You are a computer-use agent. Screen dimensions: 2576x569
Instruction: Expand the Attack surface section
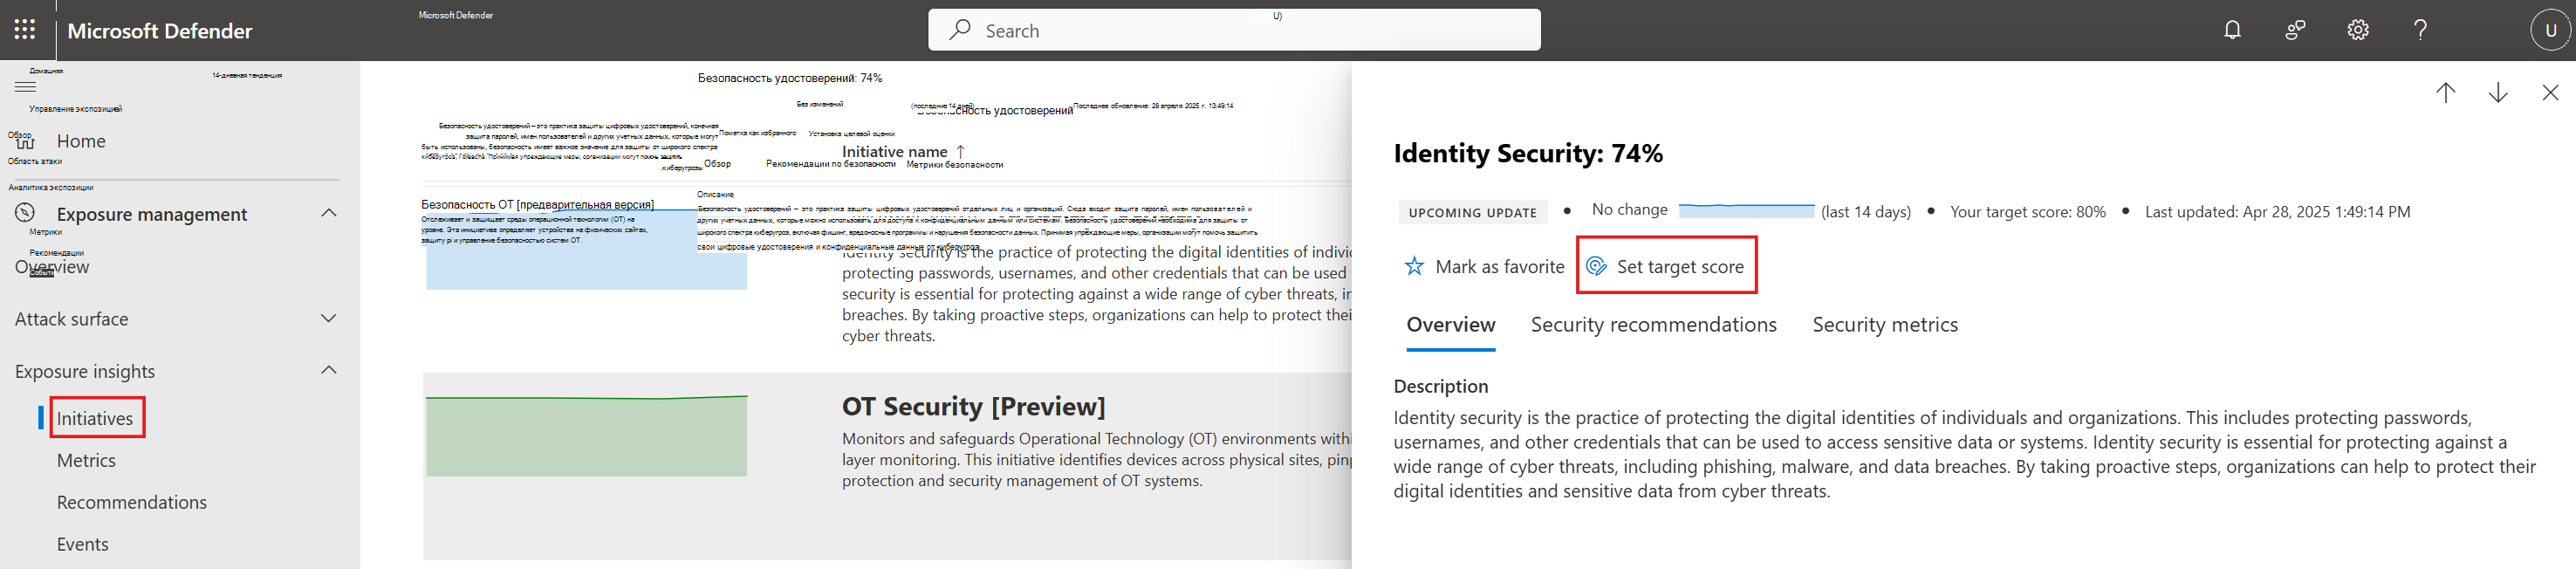coord(328,318)
